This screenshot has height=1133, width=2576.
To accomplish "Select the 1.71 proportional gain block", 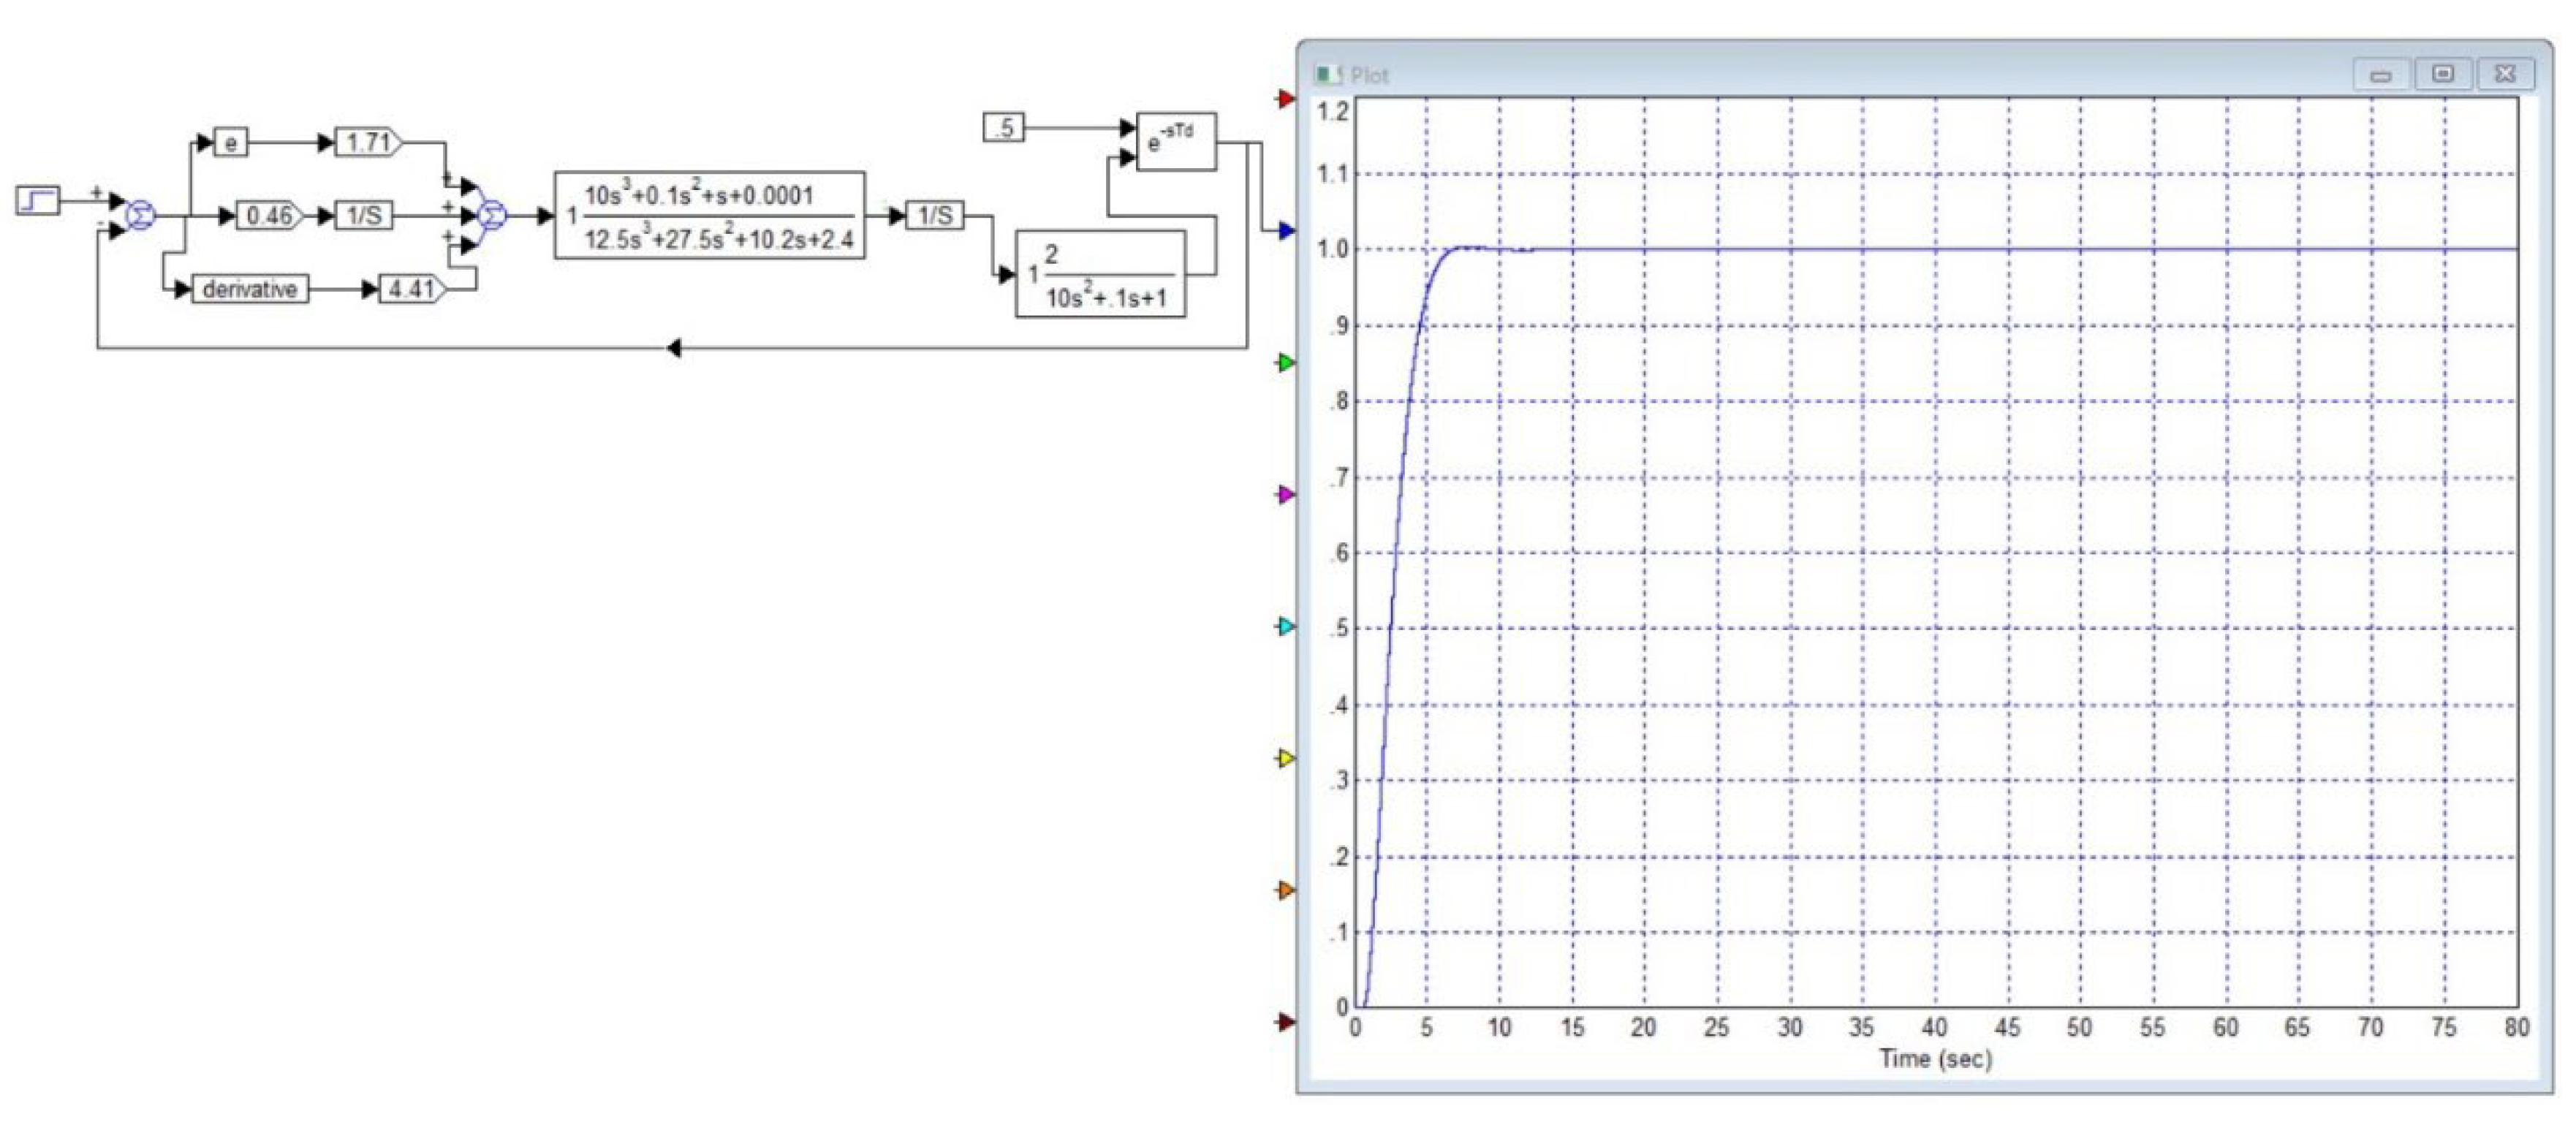I will pyautogui.click(x=368, y=143).
